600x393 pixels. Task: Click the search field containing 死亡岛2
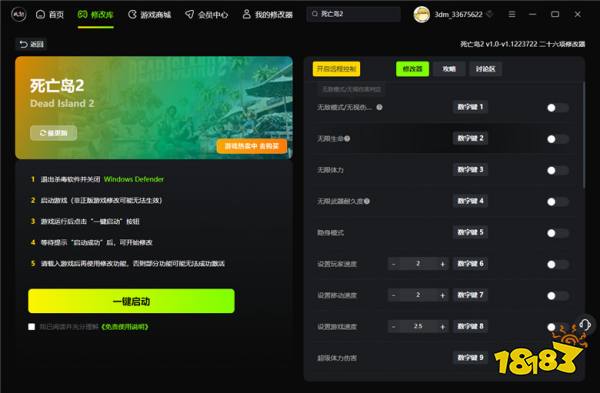tap(353, 14)
